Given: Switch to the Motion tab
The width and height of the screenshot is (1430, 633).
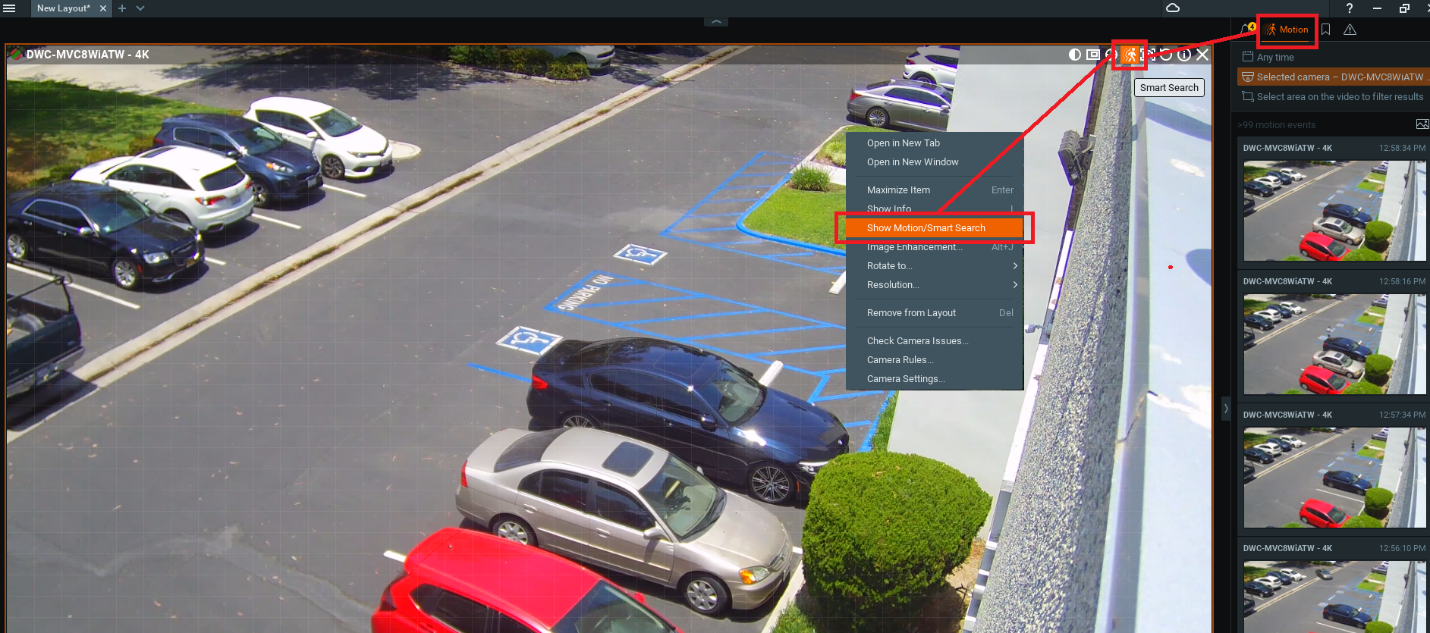Looking at the screenshot, I should (x=1287, y=30).
